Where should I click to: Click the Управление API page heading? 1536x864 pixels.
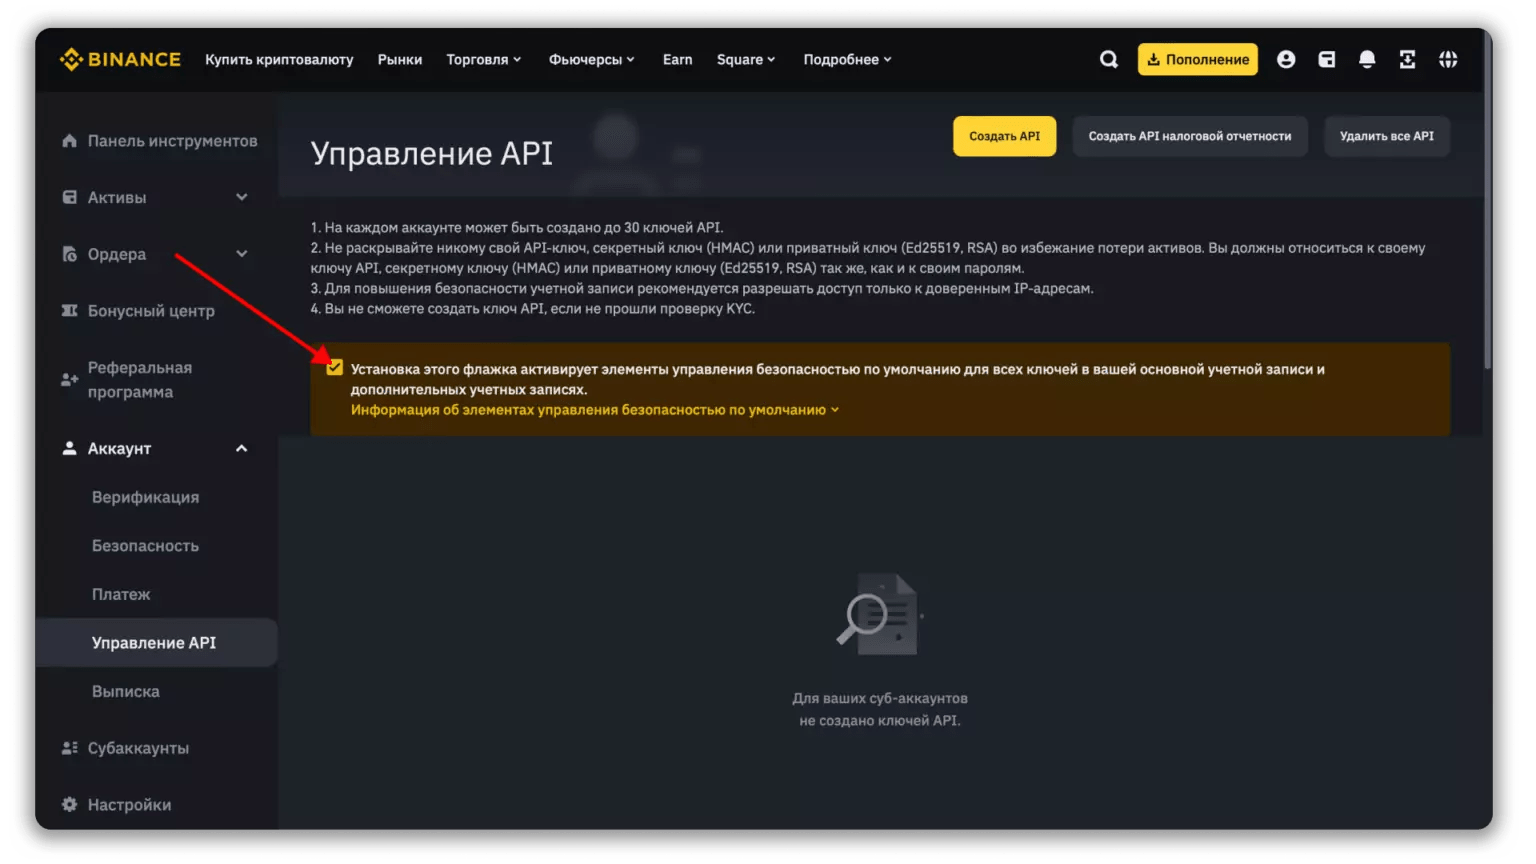431,153
